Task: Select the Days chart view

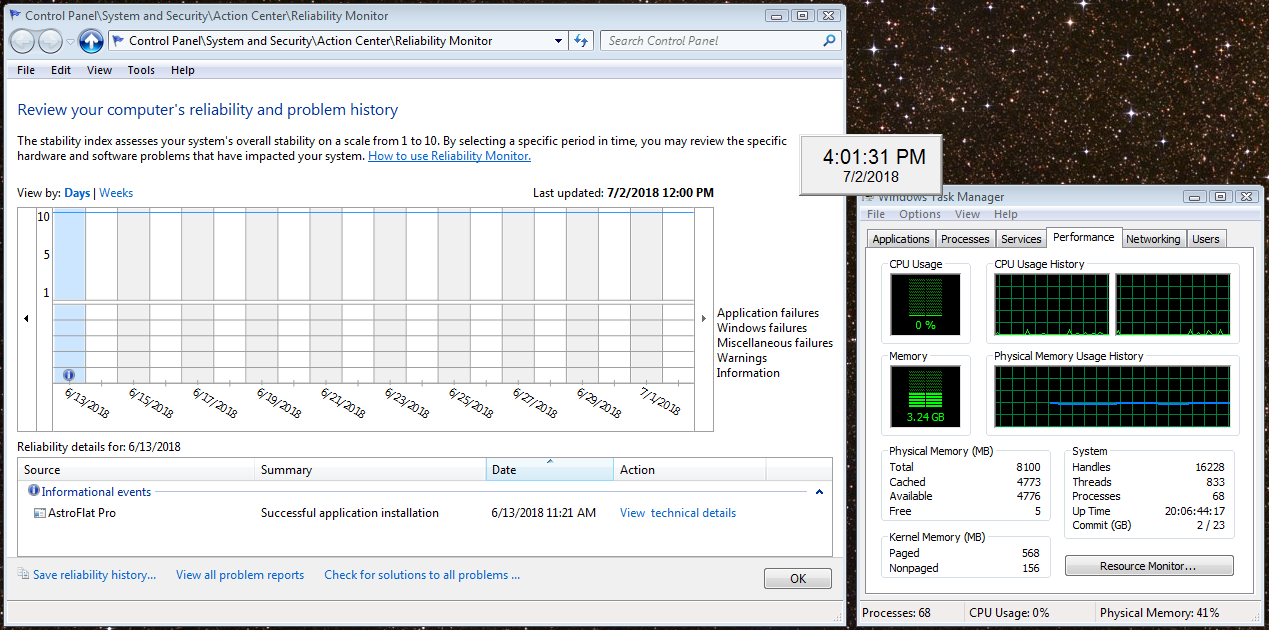Action: [x=77, y=193]
